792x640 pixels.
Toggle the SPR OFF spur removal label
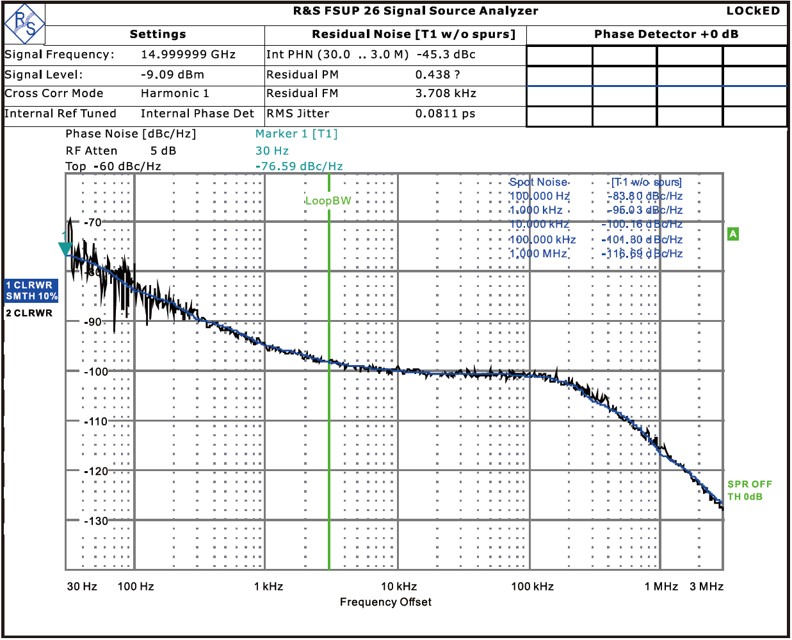coord(749,484)
